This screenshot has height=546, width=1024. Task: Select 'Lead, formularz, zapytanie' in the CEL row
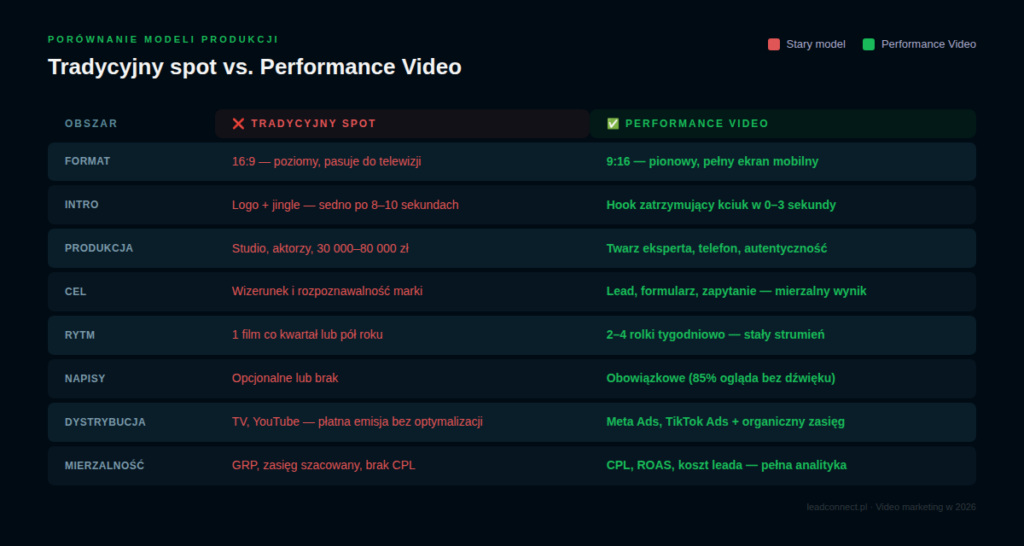tap(735, 291)
